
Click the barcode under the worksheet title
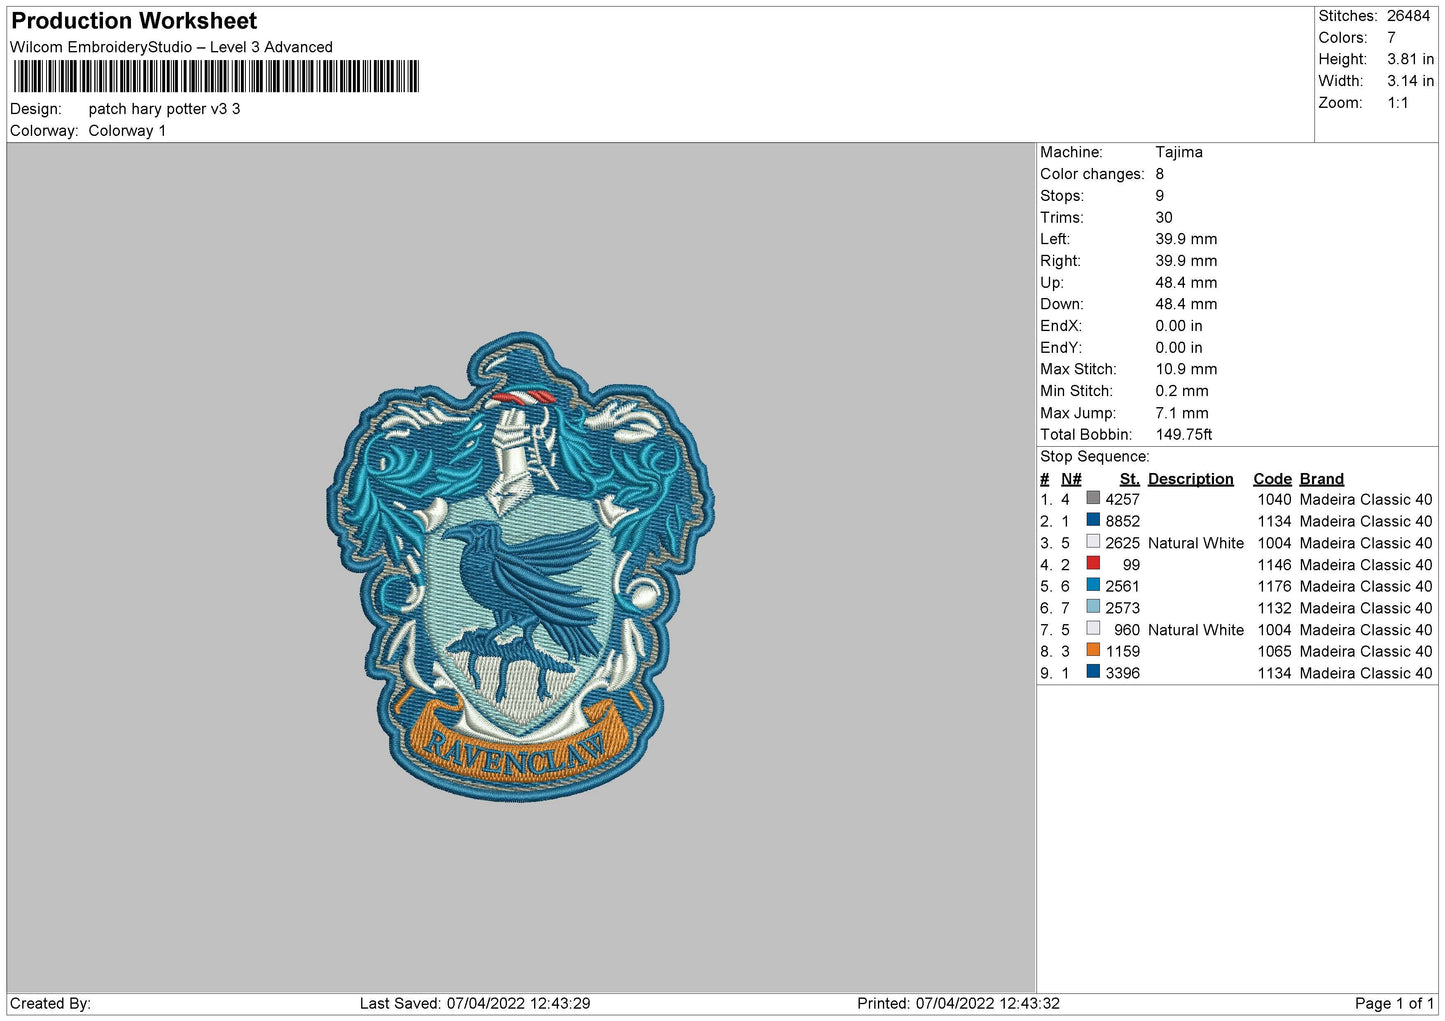pyautogui.click(x=216, y=77)
